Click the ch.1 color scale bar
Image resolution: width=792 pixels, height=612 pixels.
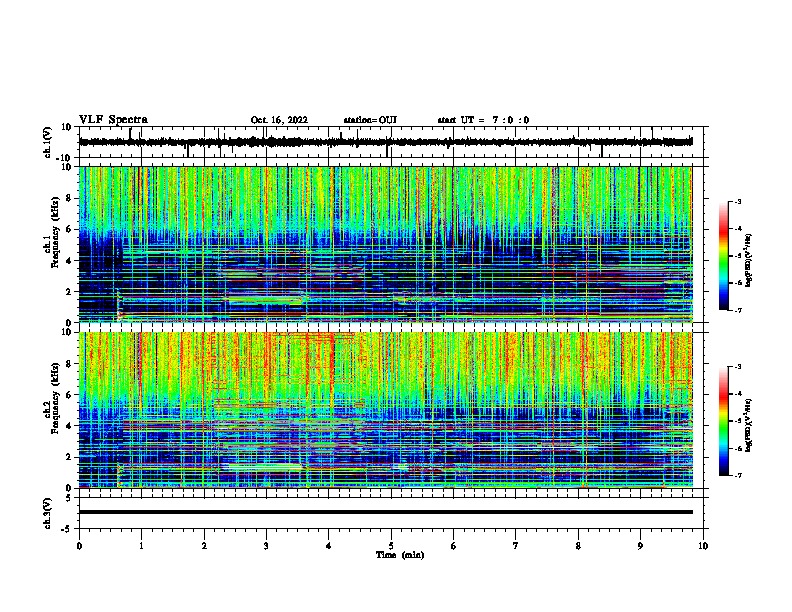[724, 256]
